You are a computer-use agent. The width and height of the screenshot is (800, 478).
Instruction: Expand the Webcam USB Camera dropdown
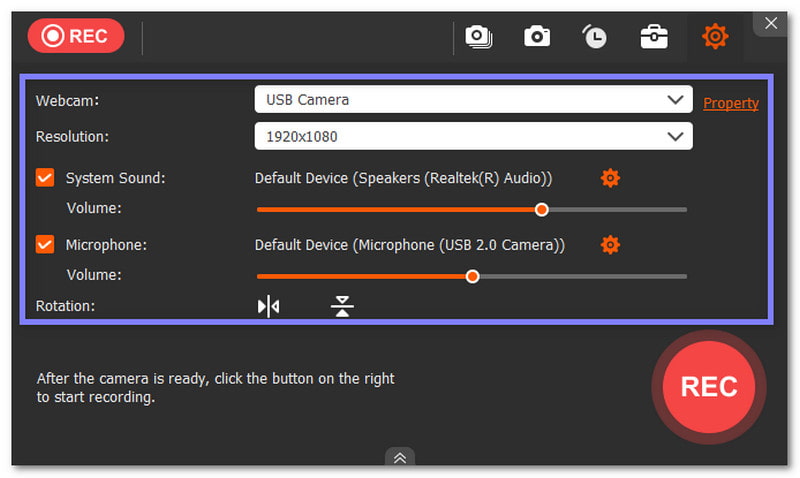click(473, 100)
